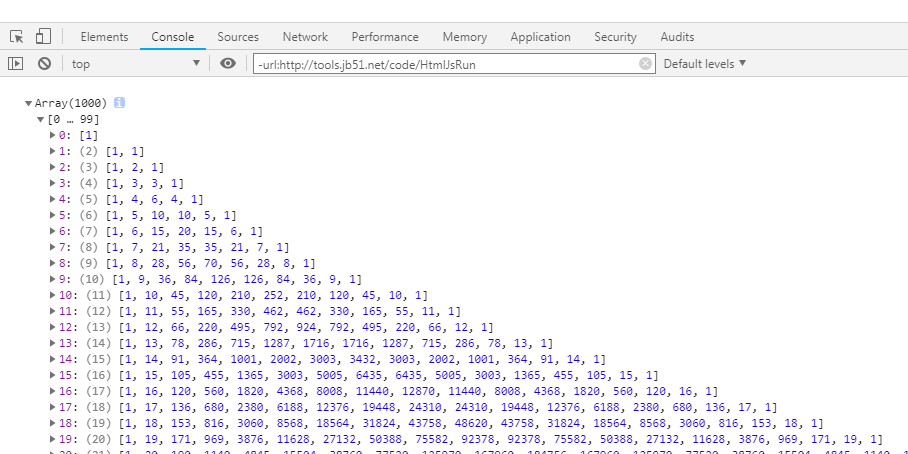Open the Default levels dropdown
This screenshot has height=454, width=908.
(x=705, y=64)
